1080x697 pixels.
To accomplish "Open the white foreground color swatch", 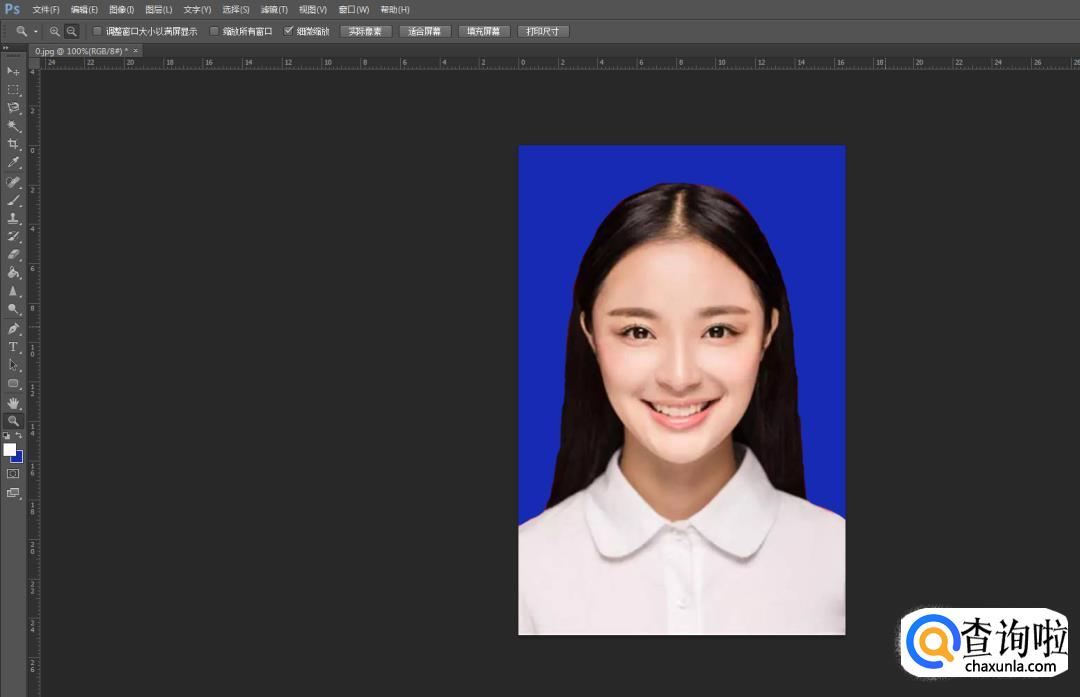I will coord(10,450).
